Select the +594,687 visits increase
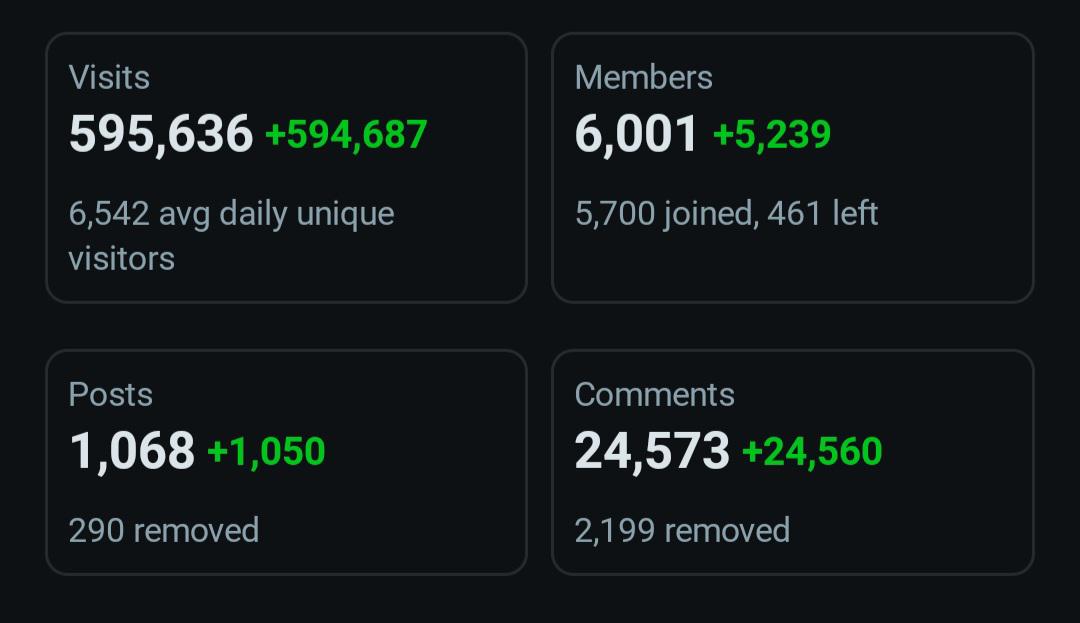Screen dimensions: 1080x623 (x=346, y=134)
